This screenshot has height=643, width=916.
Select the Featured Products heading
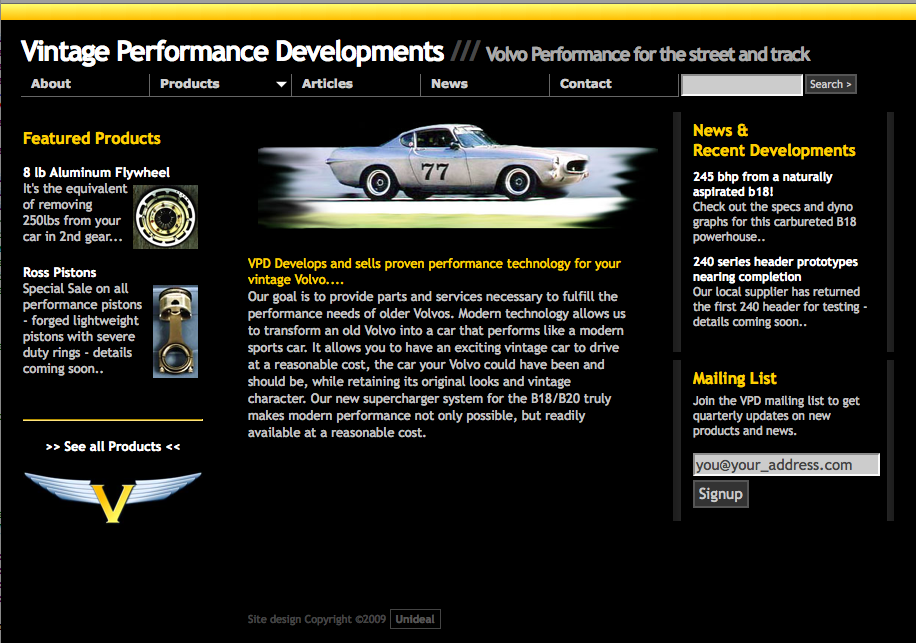(x=92, y=138)
